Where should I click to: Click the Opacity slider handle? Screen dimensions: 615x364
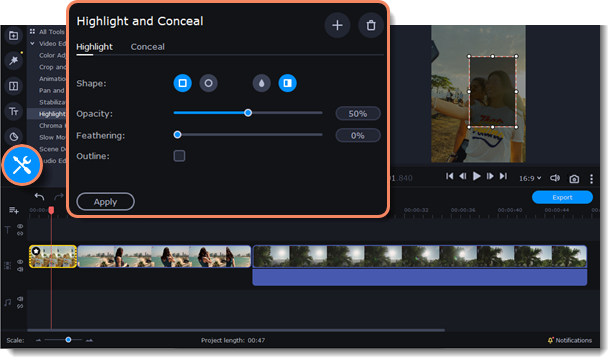[248, 113]
